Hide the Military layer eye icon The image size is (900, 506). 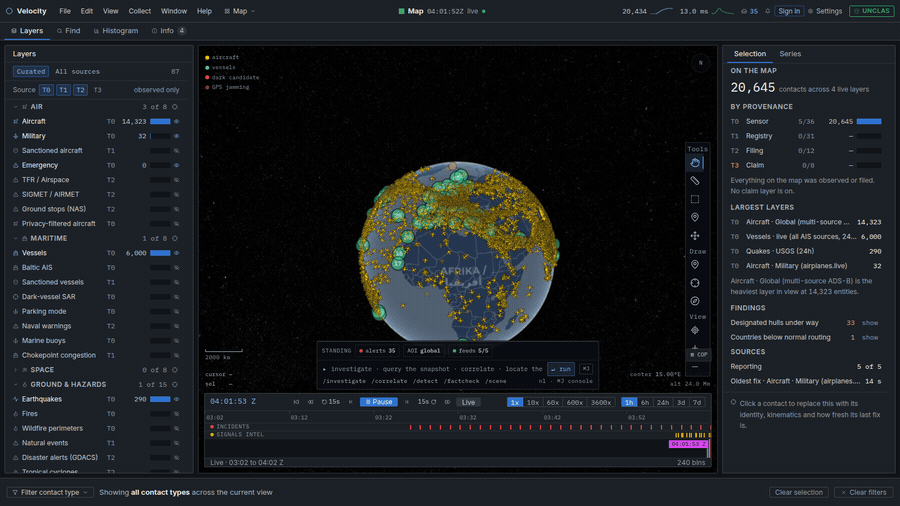click(176, 136)
